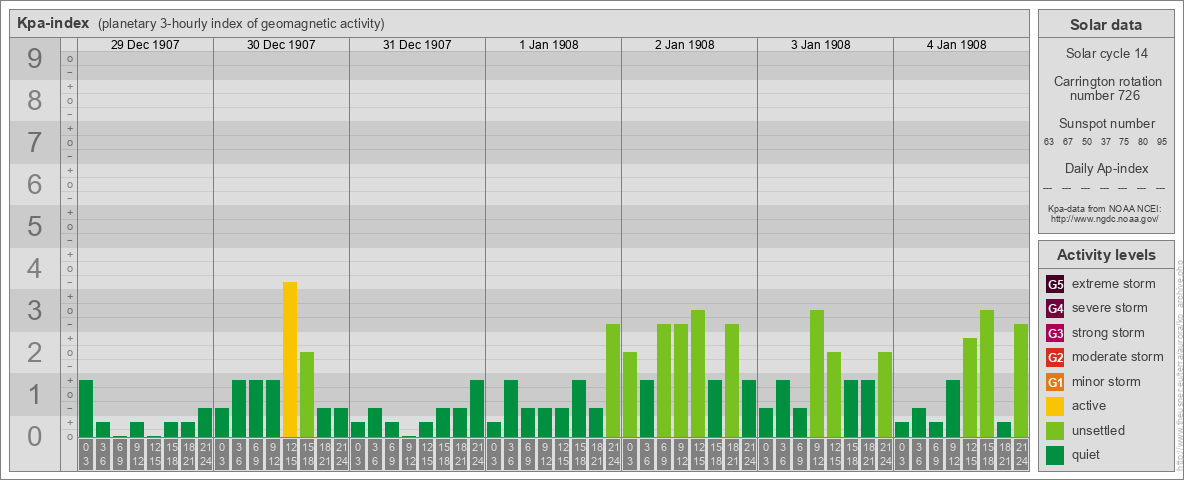Click the strong storm legend label
The width and height of the screenshot is (1184, 480).
pos(1108,333)
